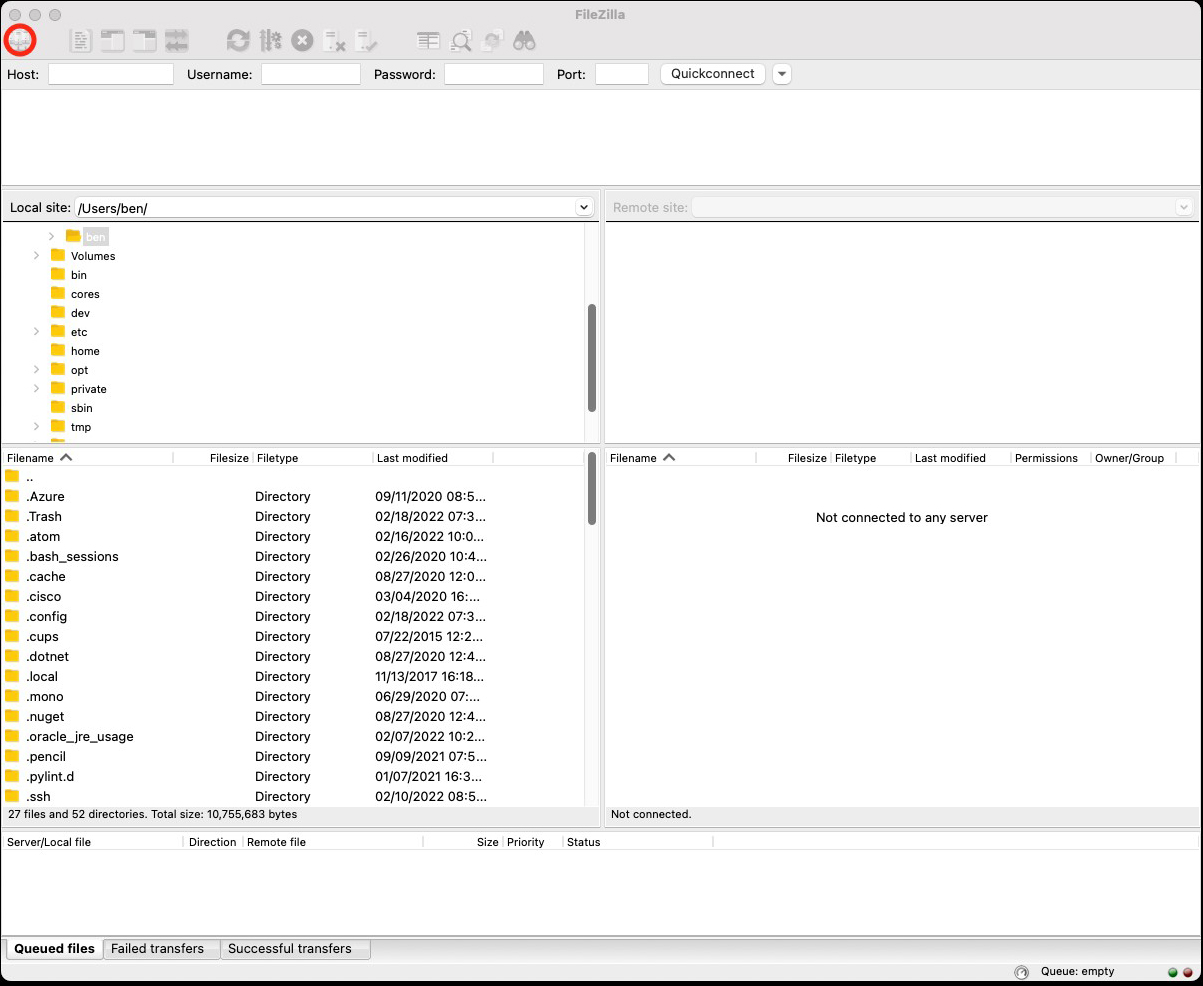Click the process queue toolbar icon

tap(270, 41)
